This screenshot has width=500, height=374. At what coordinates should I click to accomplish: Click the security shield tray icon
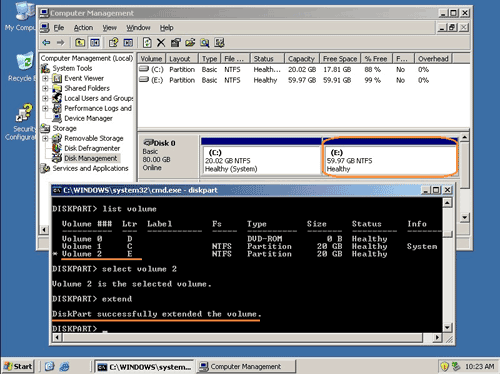point(444,367)
